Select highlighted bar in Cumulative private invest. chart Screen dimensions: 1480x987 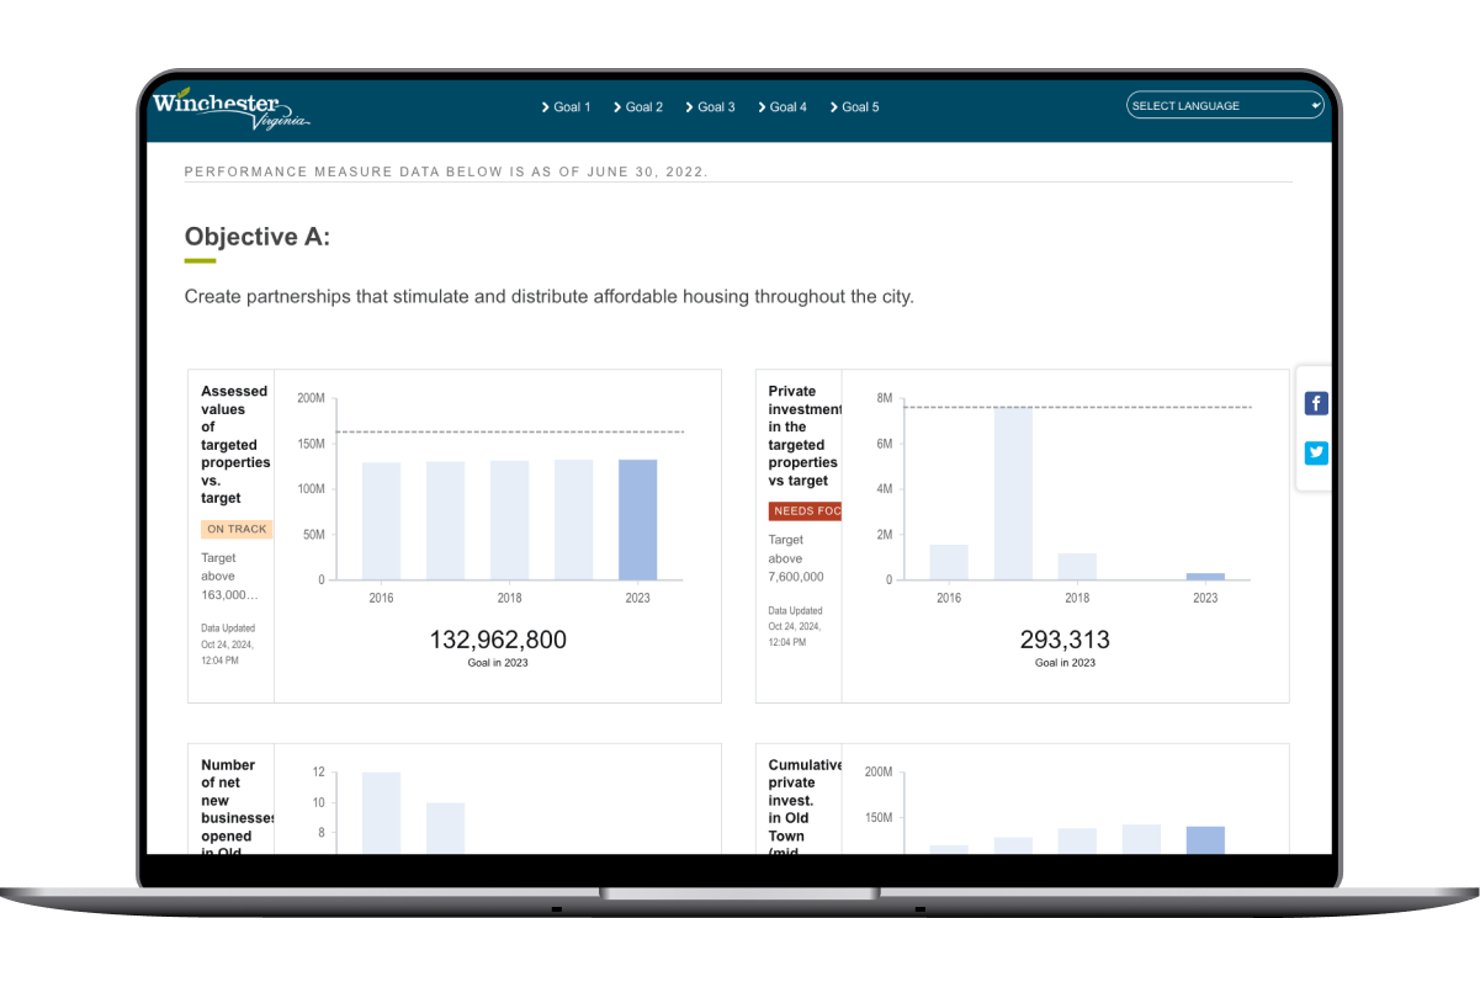point(1205,840)
